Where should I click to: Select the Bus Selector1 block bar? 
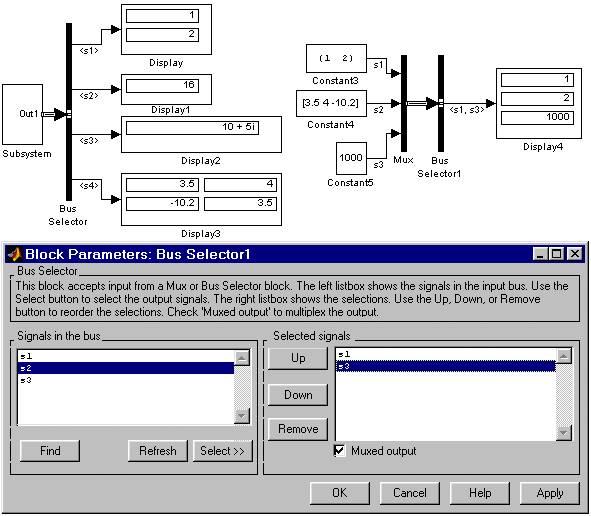click(441, 103)
